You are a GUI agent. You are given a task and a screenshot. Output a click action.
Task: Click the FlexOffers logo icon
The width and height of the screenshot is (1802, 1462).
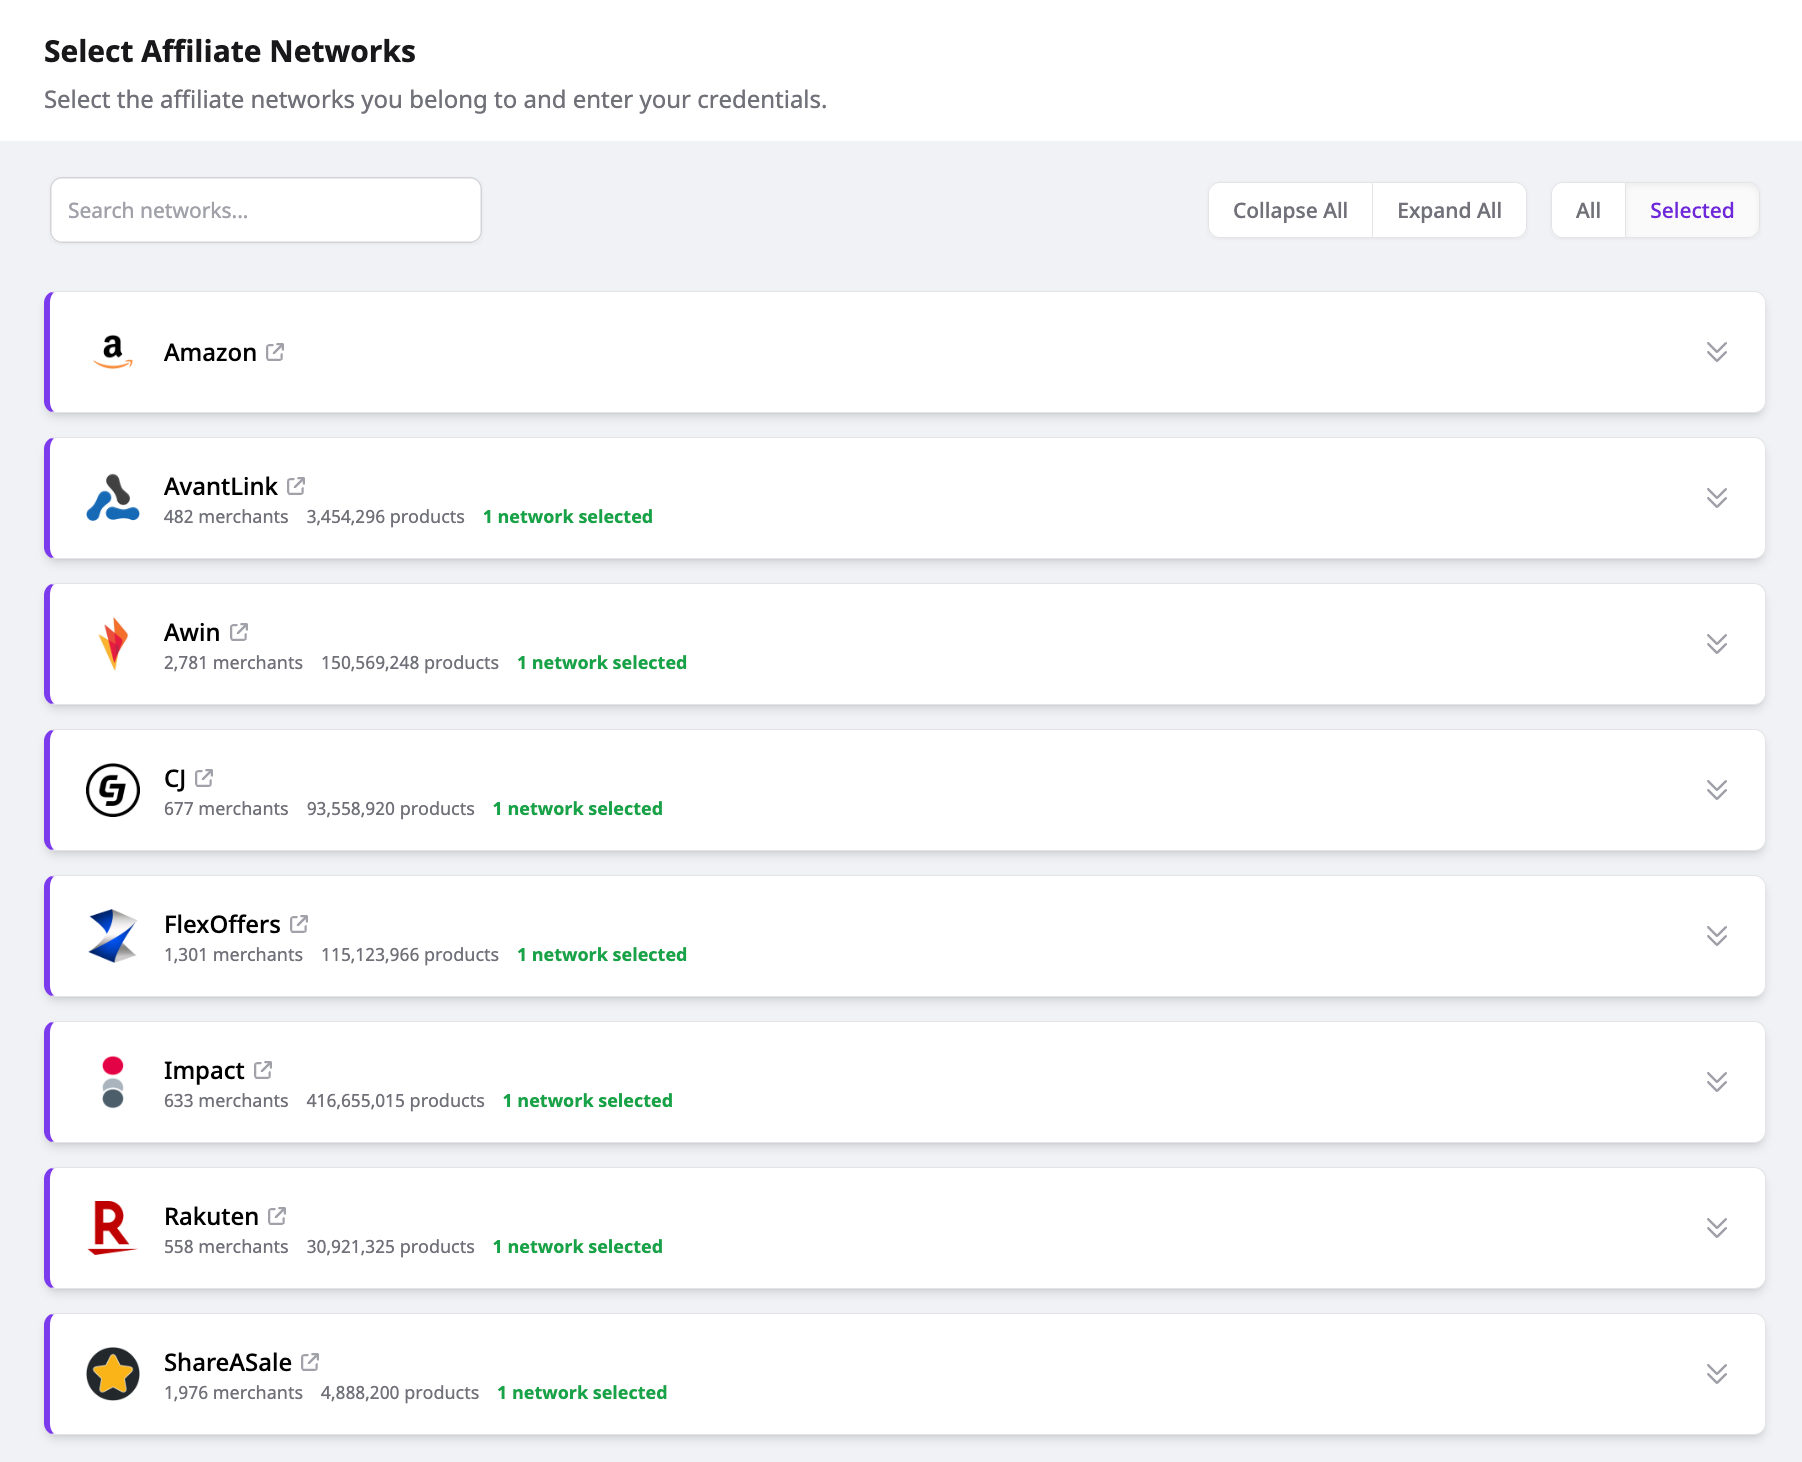[113, 936]
